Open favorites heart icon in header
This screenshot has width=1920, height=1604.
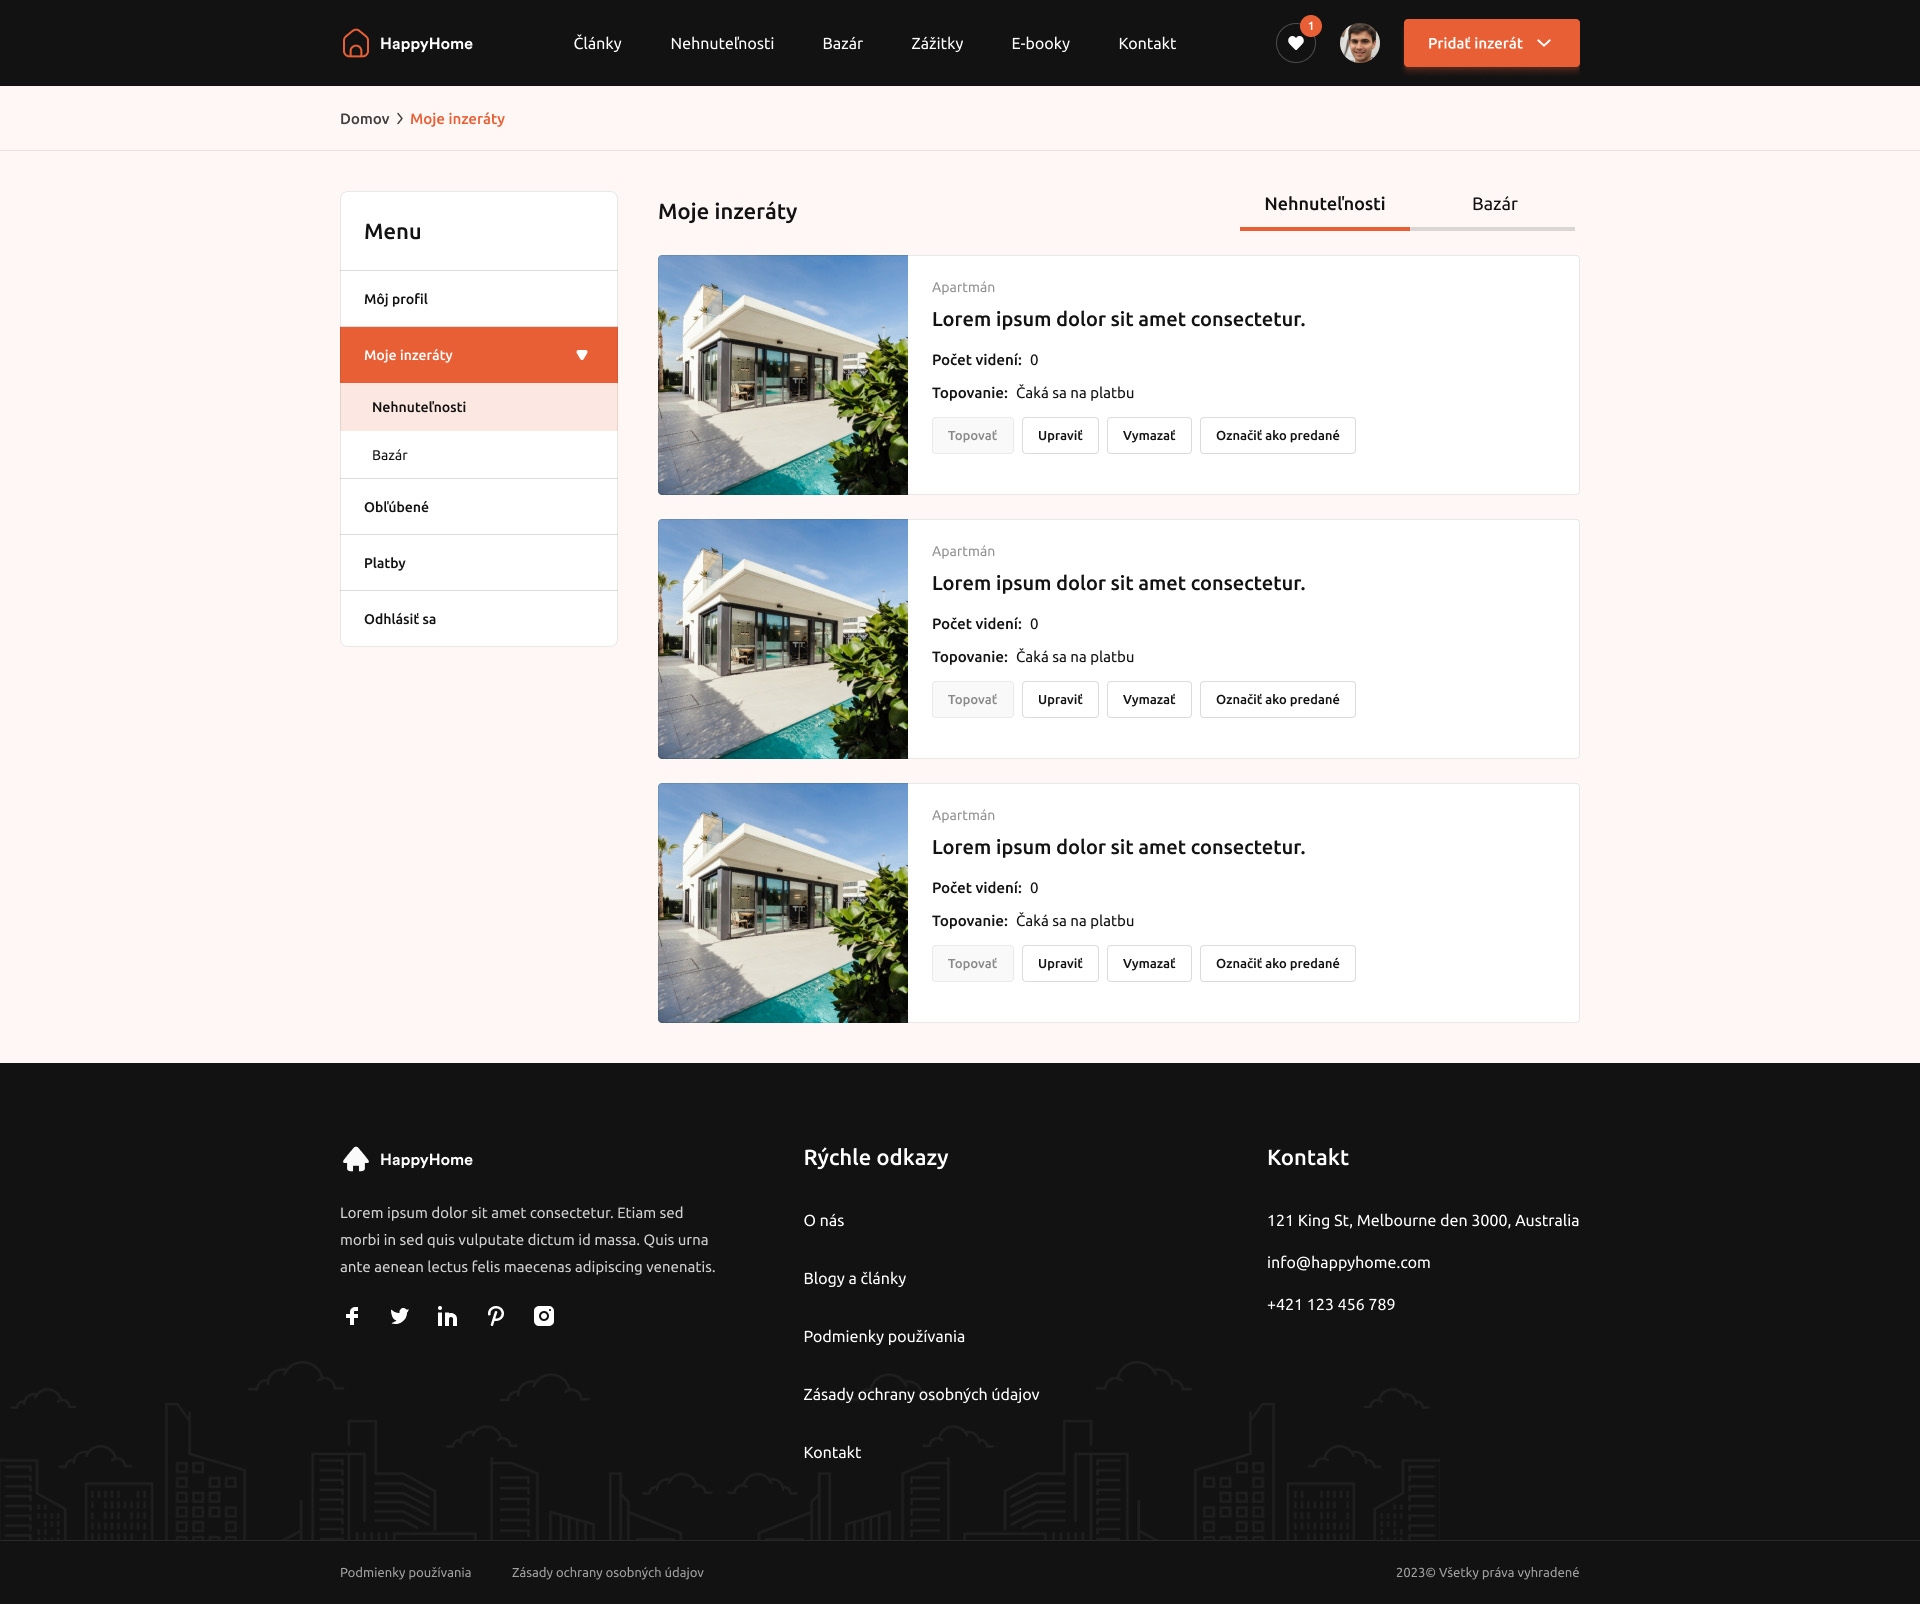pos(1296,43)
